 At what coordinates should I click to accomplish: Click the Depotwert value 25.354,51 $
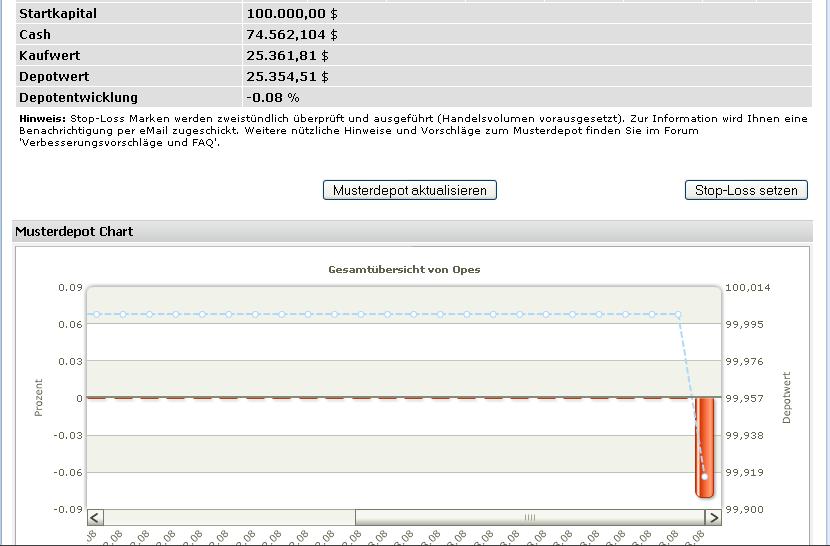pyautogui.click(x=287, y=77)
